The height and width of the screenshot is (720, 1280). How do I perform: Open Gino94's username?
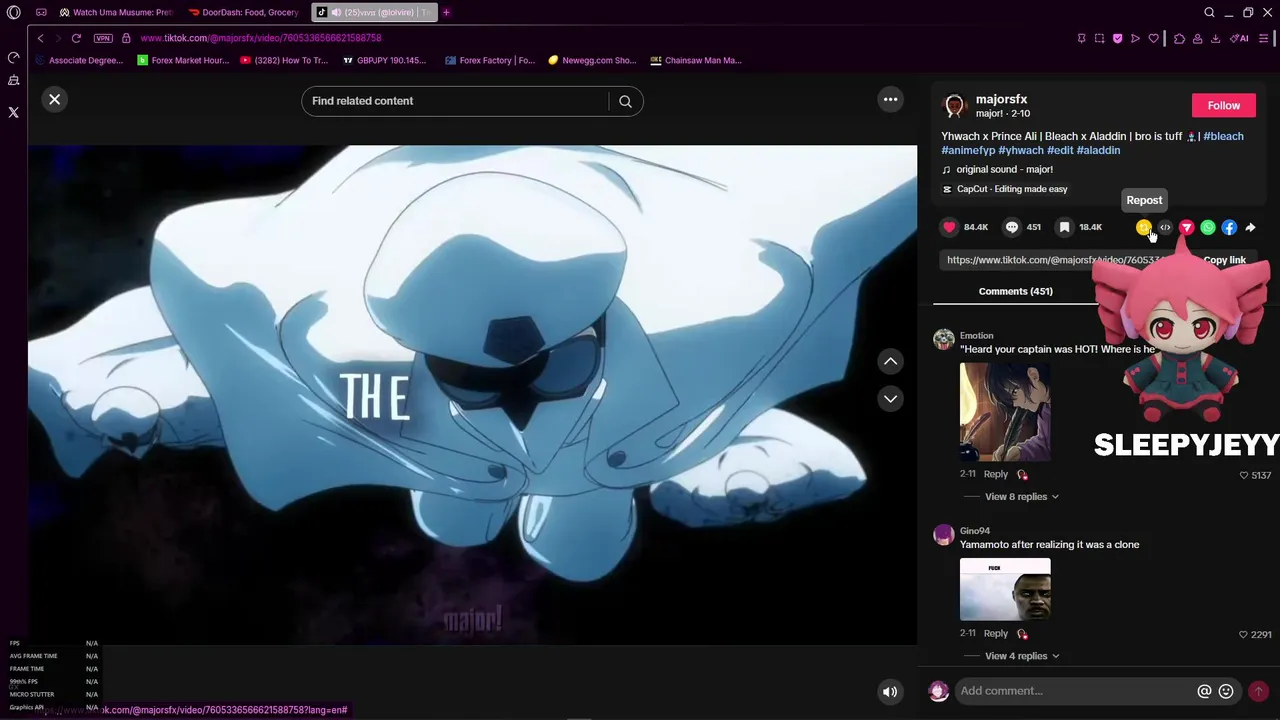pyautogui.click(x=975, y=531)
